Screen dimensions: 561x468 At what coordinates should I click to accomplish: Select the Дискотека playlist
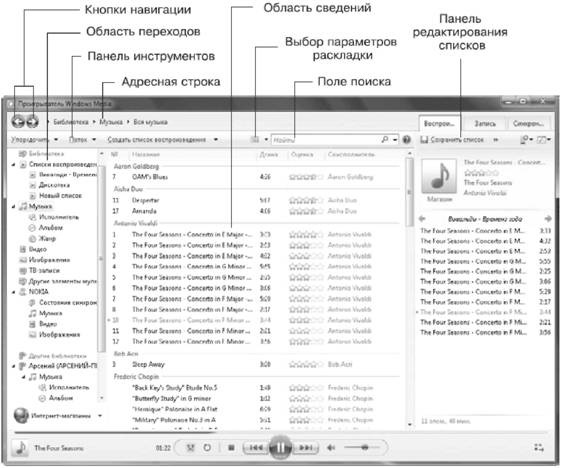54,185
